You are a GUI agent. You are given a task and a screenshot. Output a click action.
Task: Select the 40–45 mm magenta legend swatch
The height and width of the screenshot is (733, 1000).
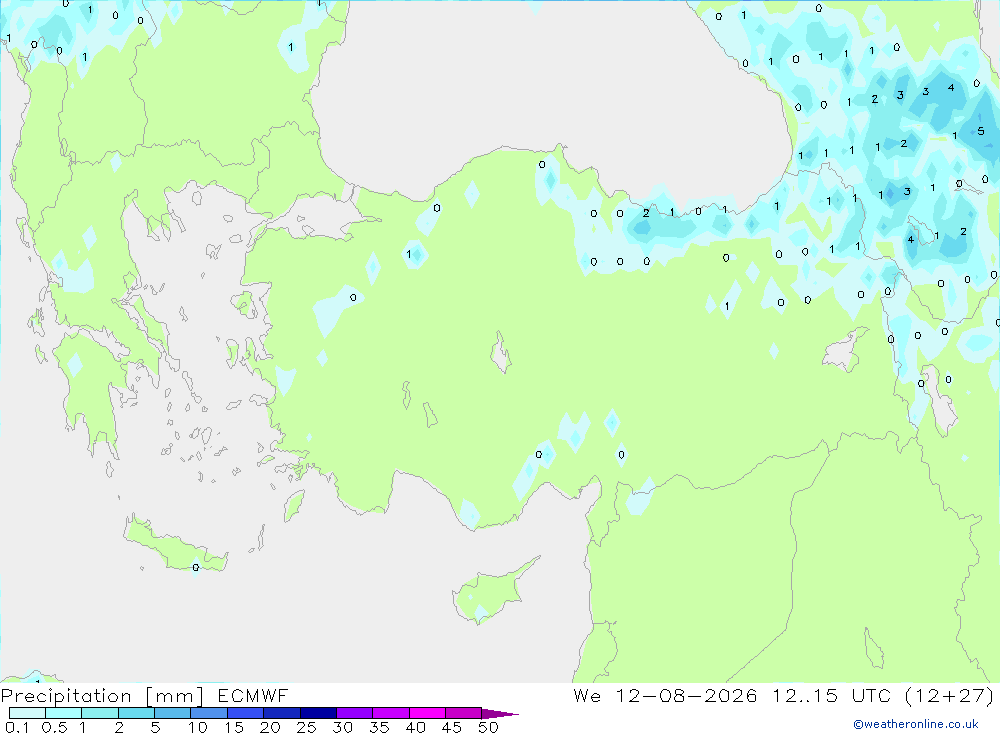pyautogui.click(x=427, y=713)
